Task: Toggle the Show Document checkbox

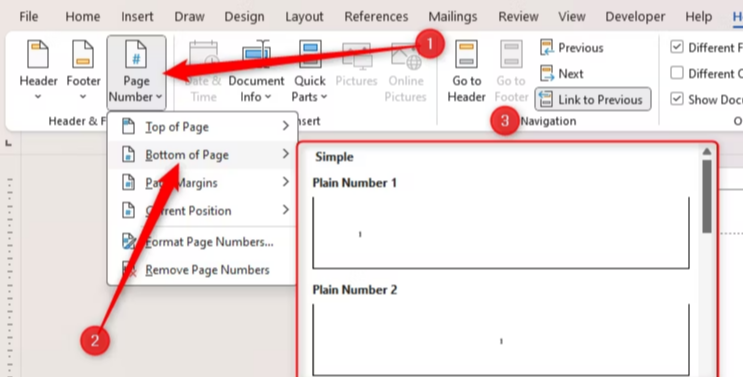Action: coord(677,99)
